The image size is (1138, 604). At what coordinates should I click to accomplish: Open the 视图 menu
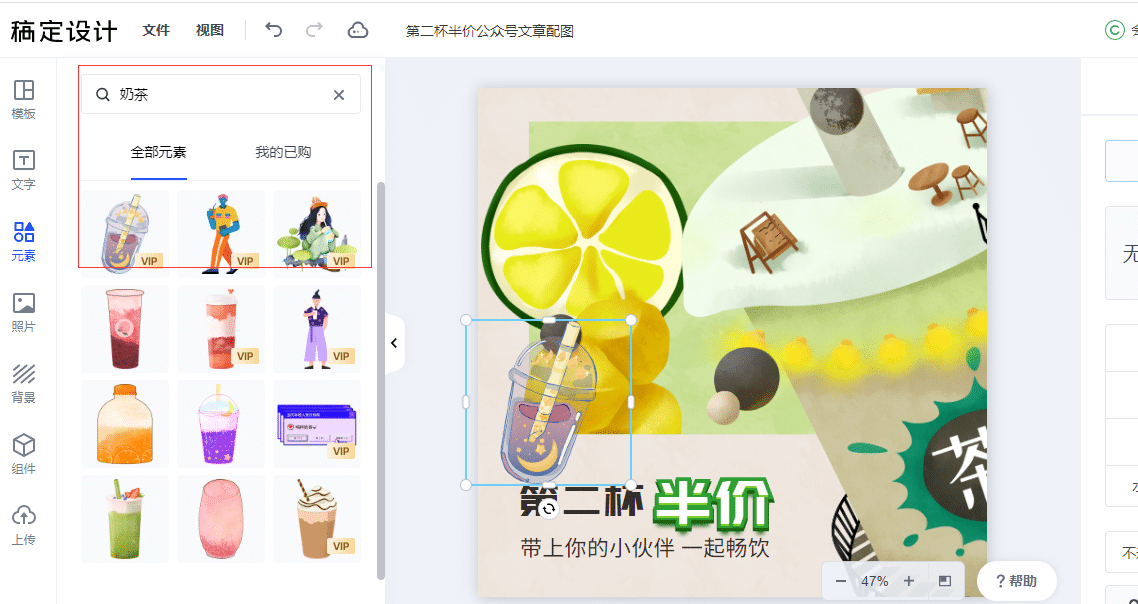click(x=210, y=30)
